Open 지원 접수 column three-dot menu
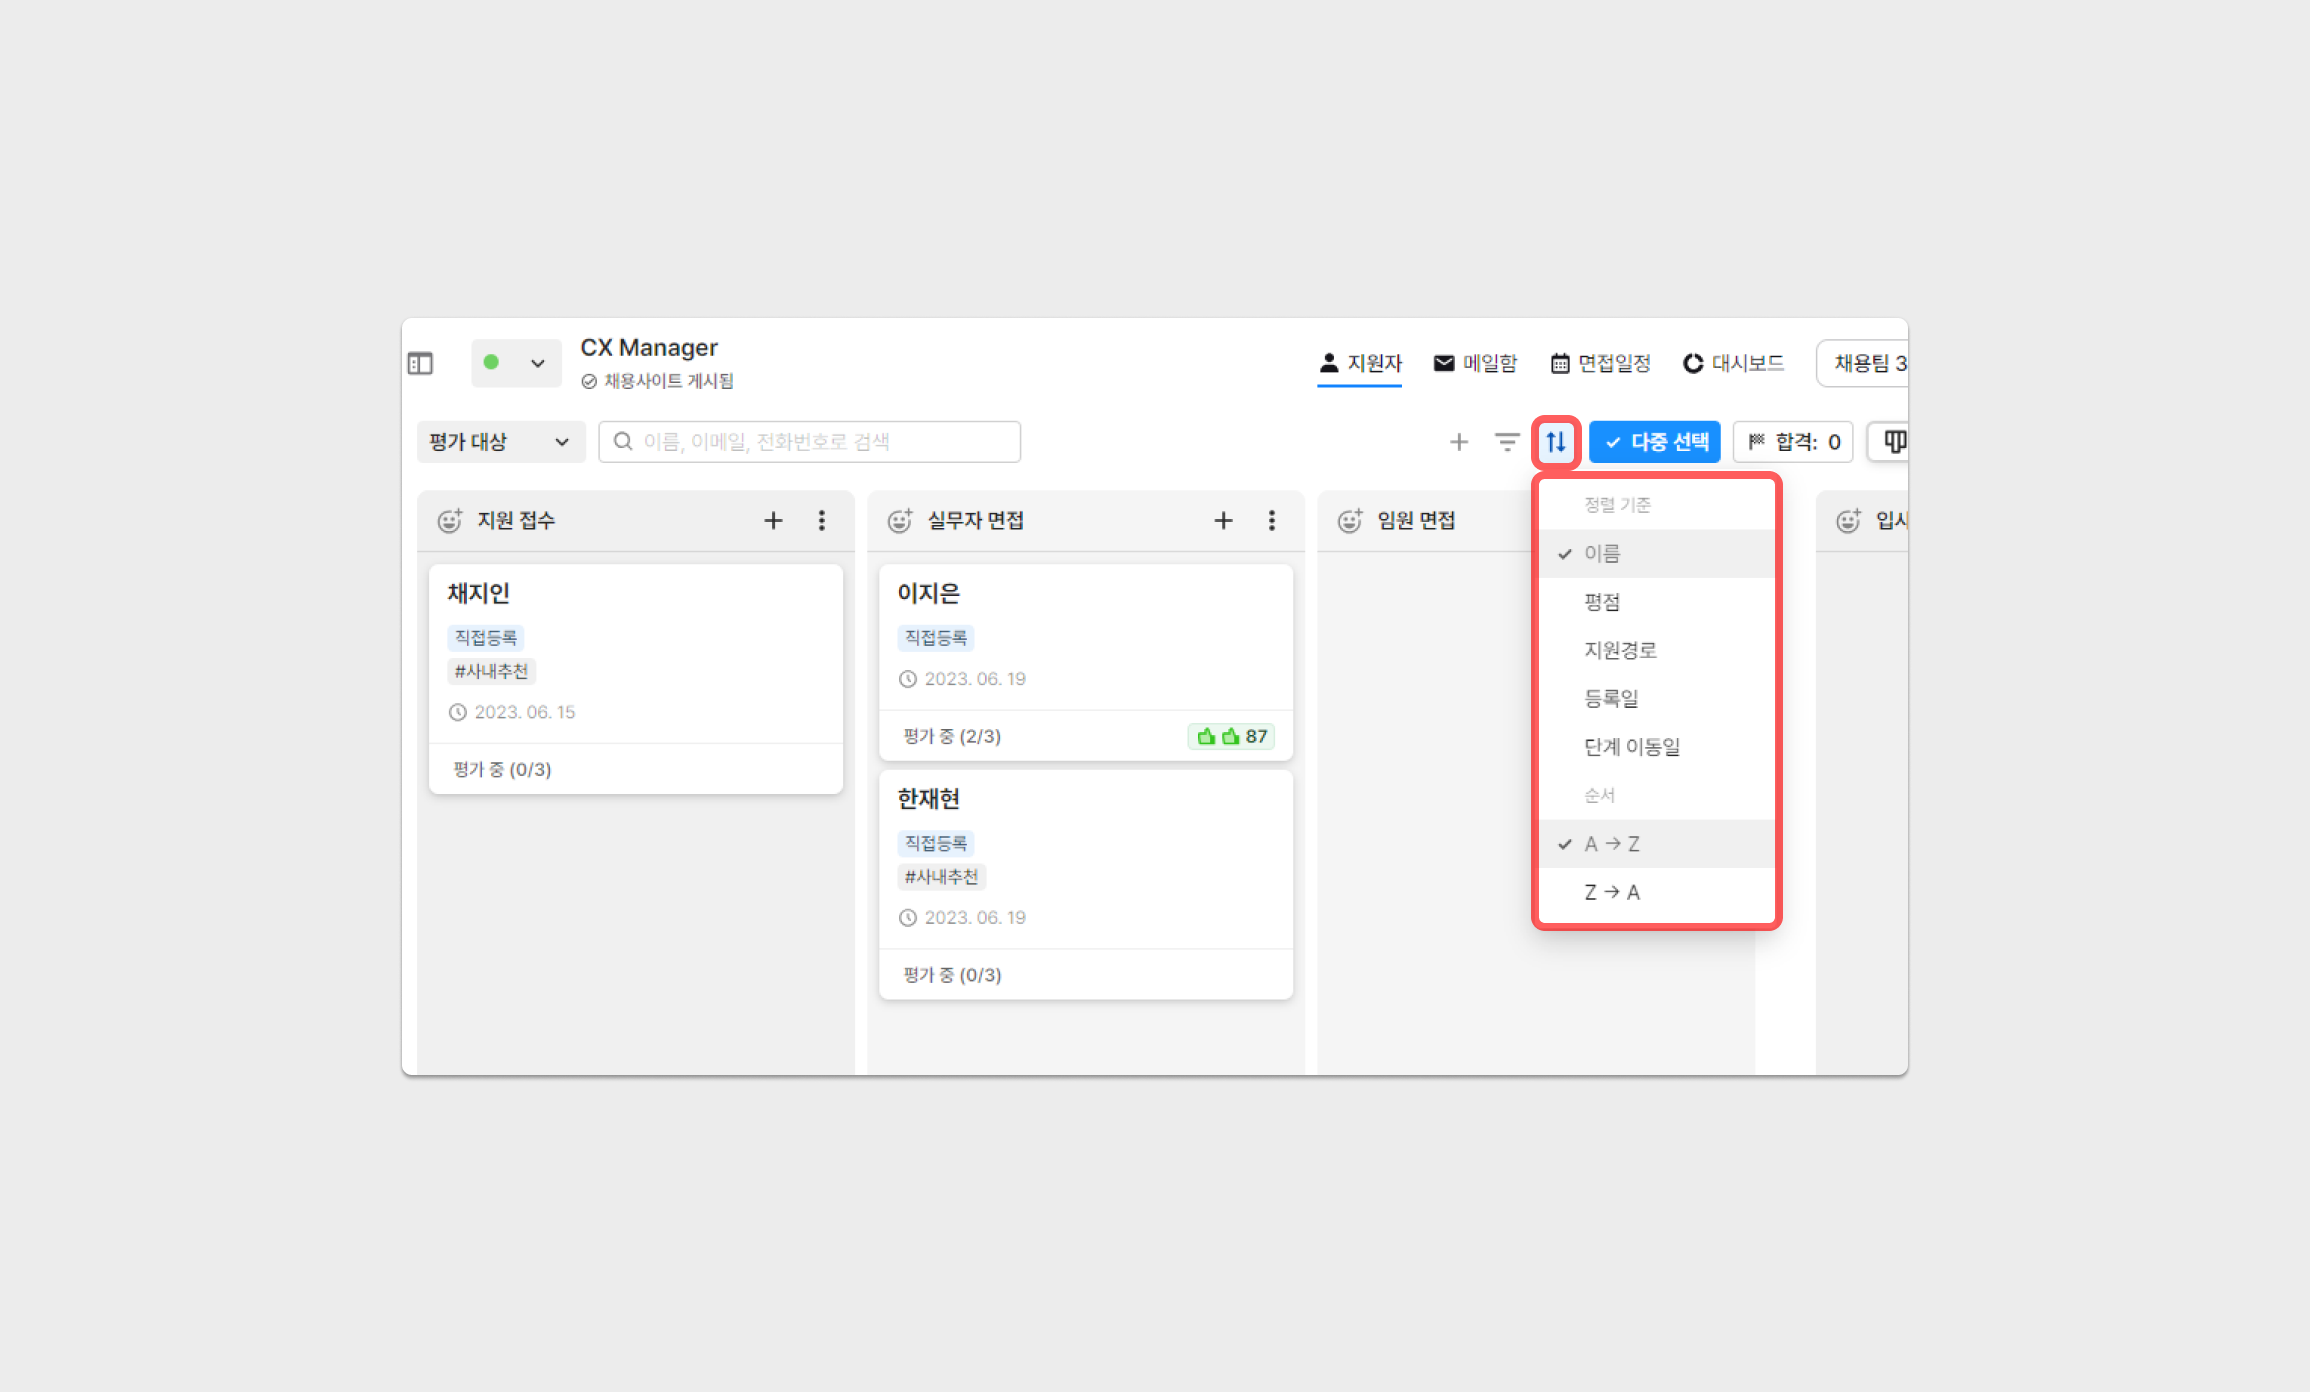Screen dimensions: 2310x1392 (x=822, y=520)
